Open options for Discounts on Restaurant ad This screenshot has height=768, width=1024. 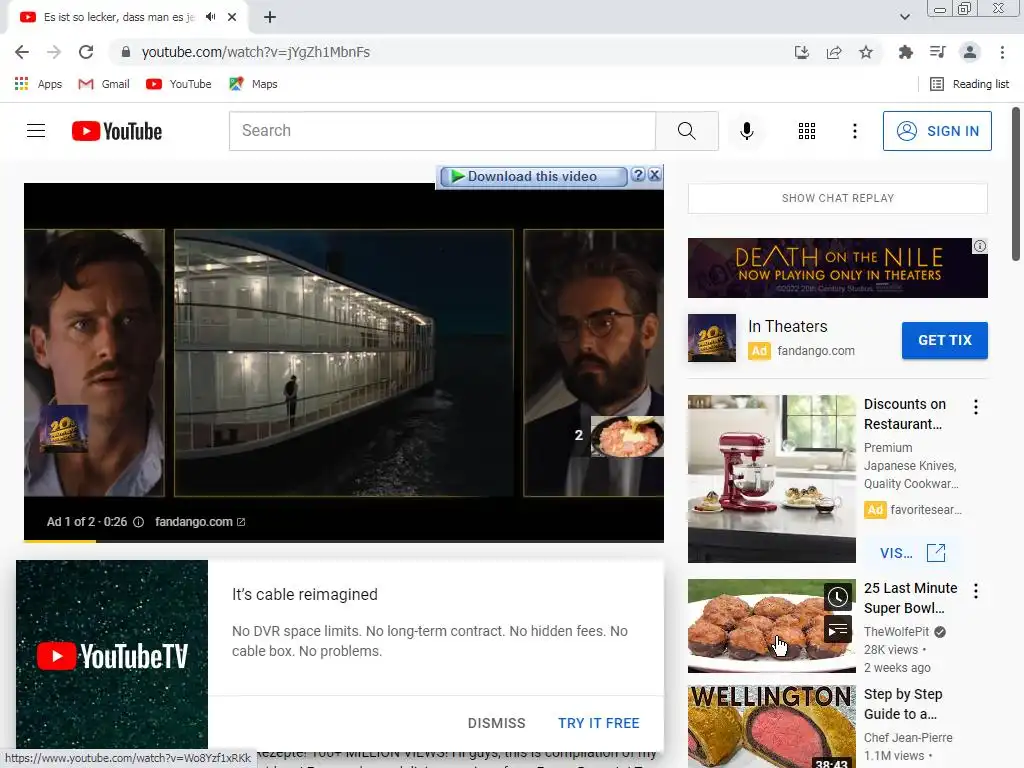[x=976, y=407]
